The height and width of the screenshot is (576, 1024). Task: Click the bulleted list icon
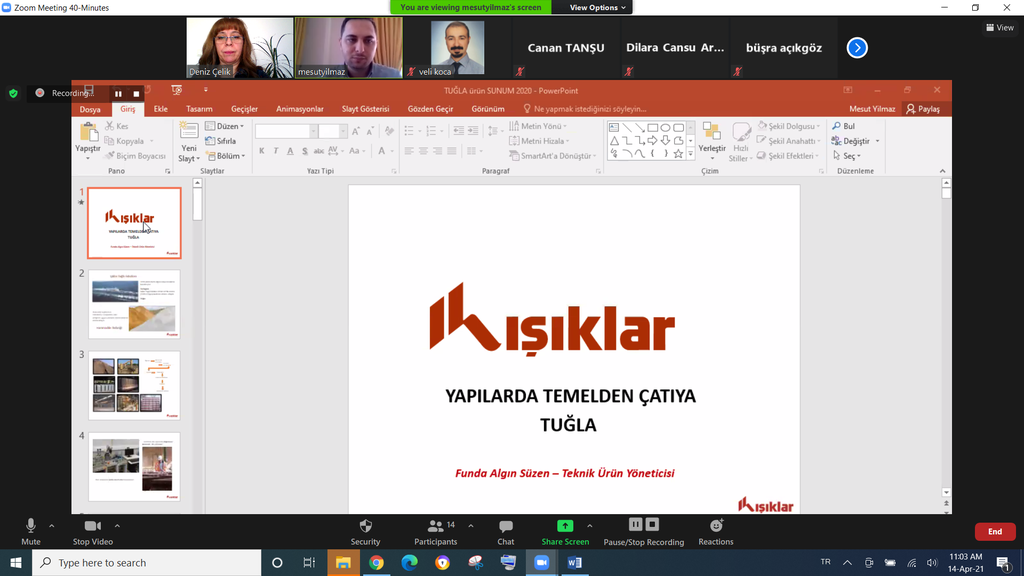pyautogui.click(x=409, y=131)
